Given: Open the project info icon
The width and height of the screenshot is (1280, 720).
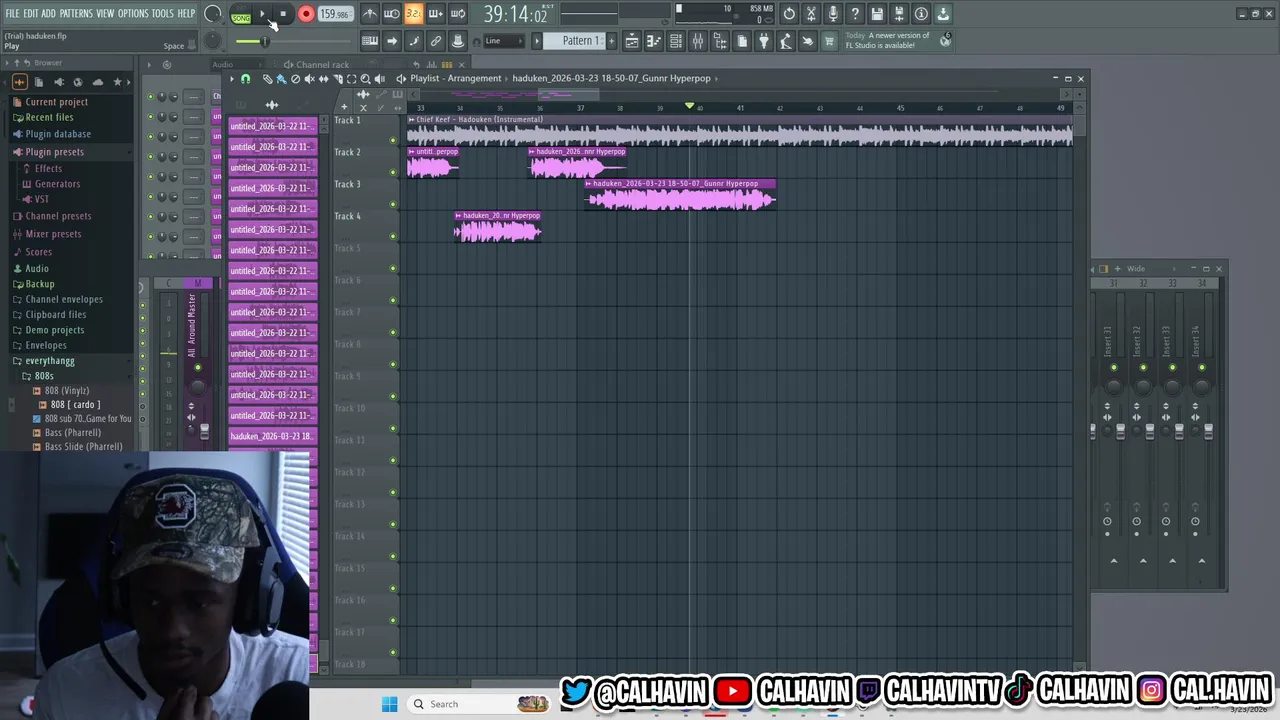Looking at the screenshot, I should [920, 13].
